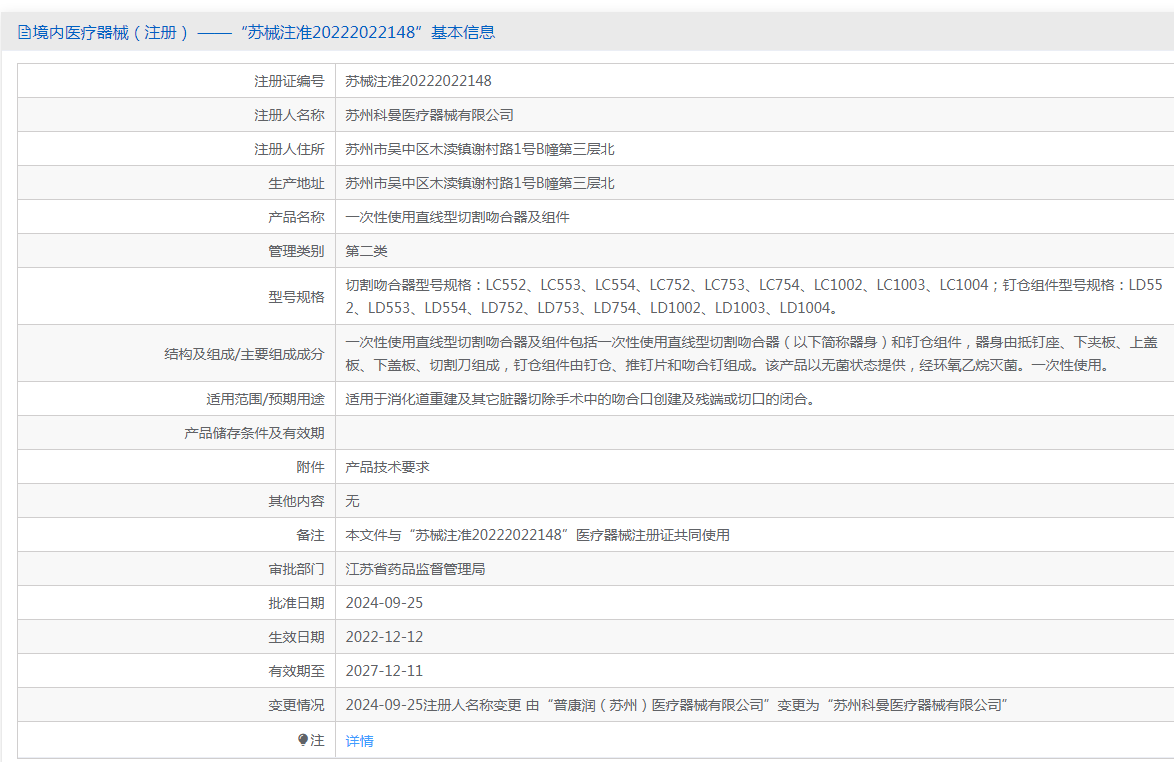
Task: Click the 变更情况 label
Action: tap(296, 705)
